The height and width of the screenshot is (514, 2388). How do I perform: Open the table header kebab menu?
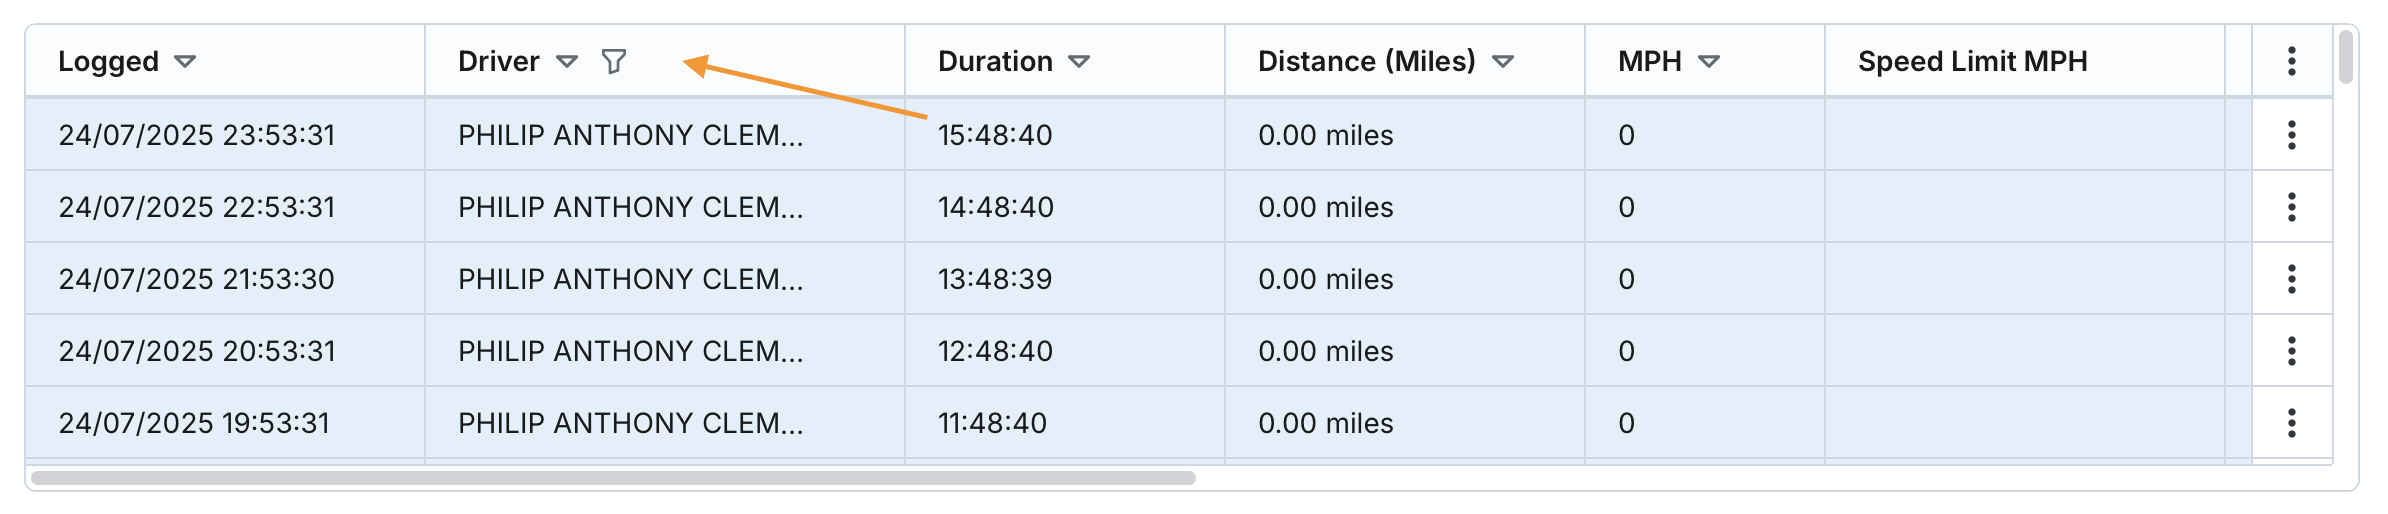click(2291, 62)
